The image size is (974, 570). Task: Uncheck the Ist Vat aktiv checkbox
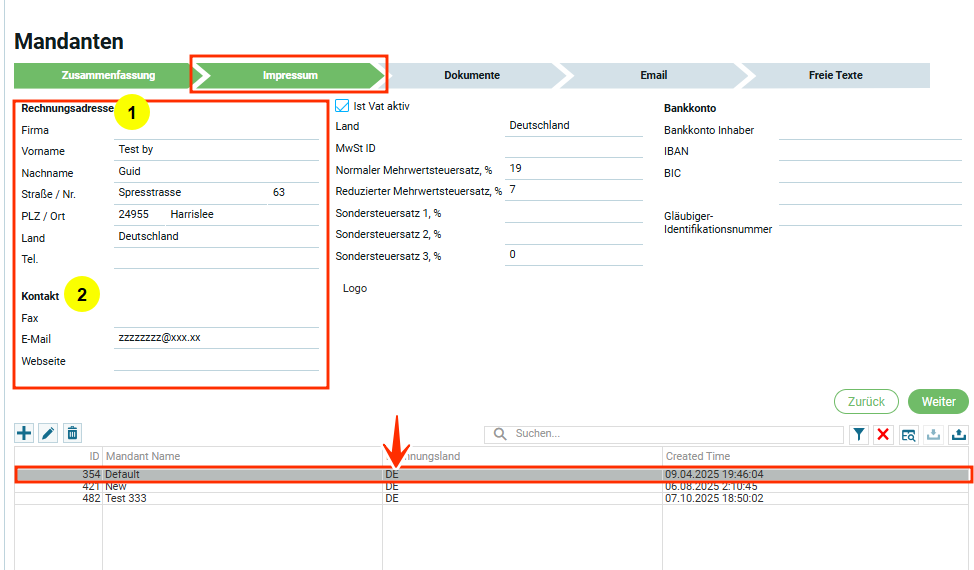pyautogui.click(x=343, y=106)
